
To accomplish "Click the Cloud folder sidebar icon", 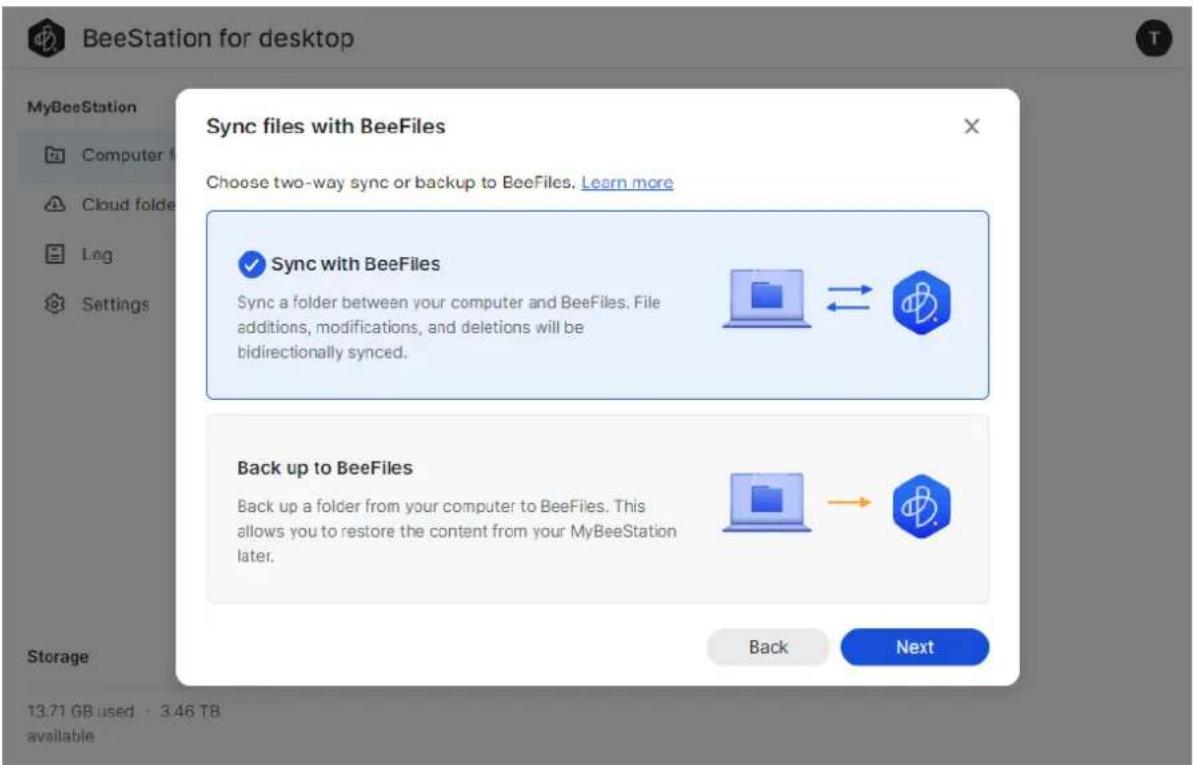I will pyautogui.click(x=55, y=204).
